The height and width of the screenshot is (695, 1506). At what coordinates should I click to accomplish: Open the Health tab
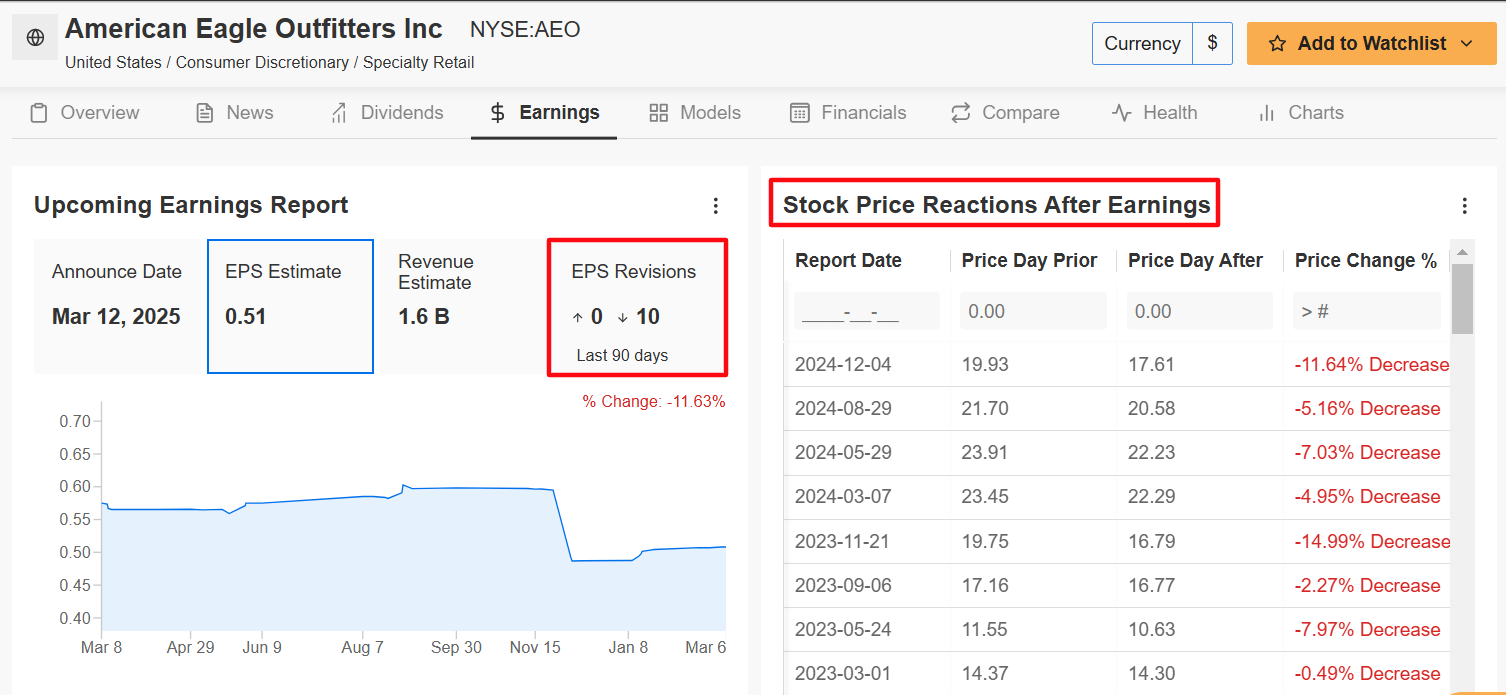pos(1154,113)
